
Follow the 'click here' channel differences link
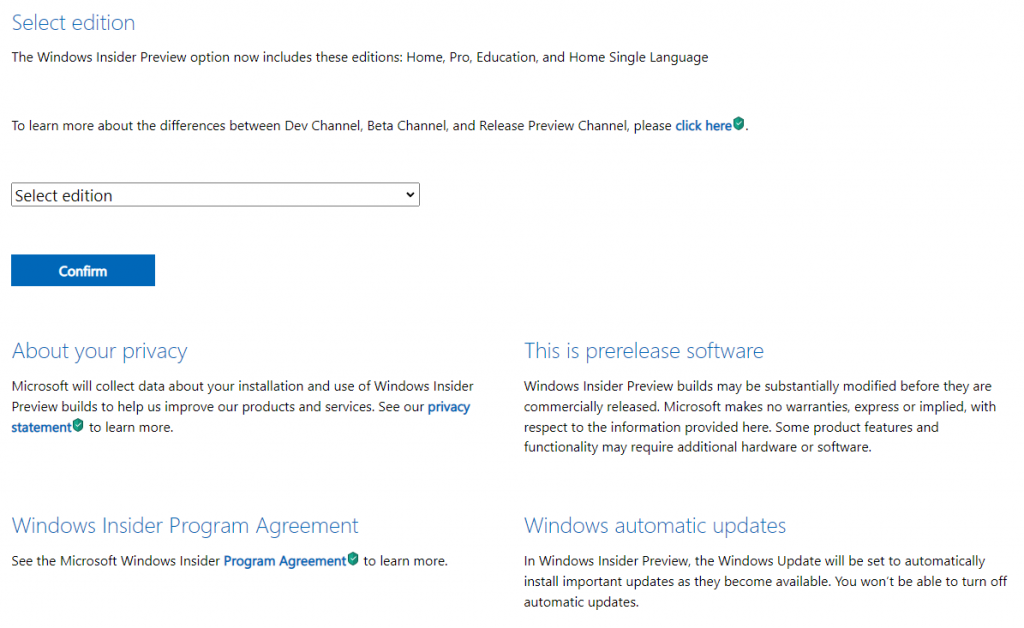click(x=703, y=126)
